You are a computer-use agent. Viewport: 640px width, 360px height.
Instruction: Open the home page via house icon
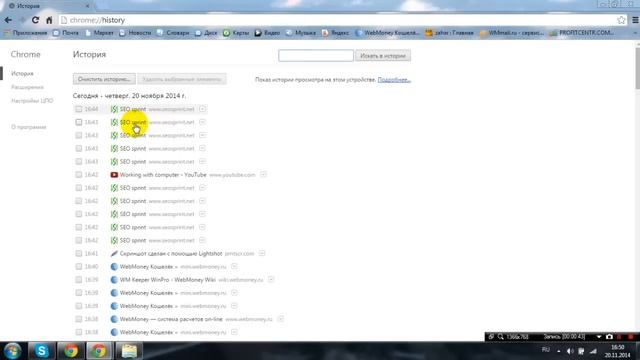point(49,20)
